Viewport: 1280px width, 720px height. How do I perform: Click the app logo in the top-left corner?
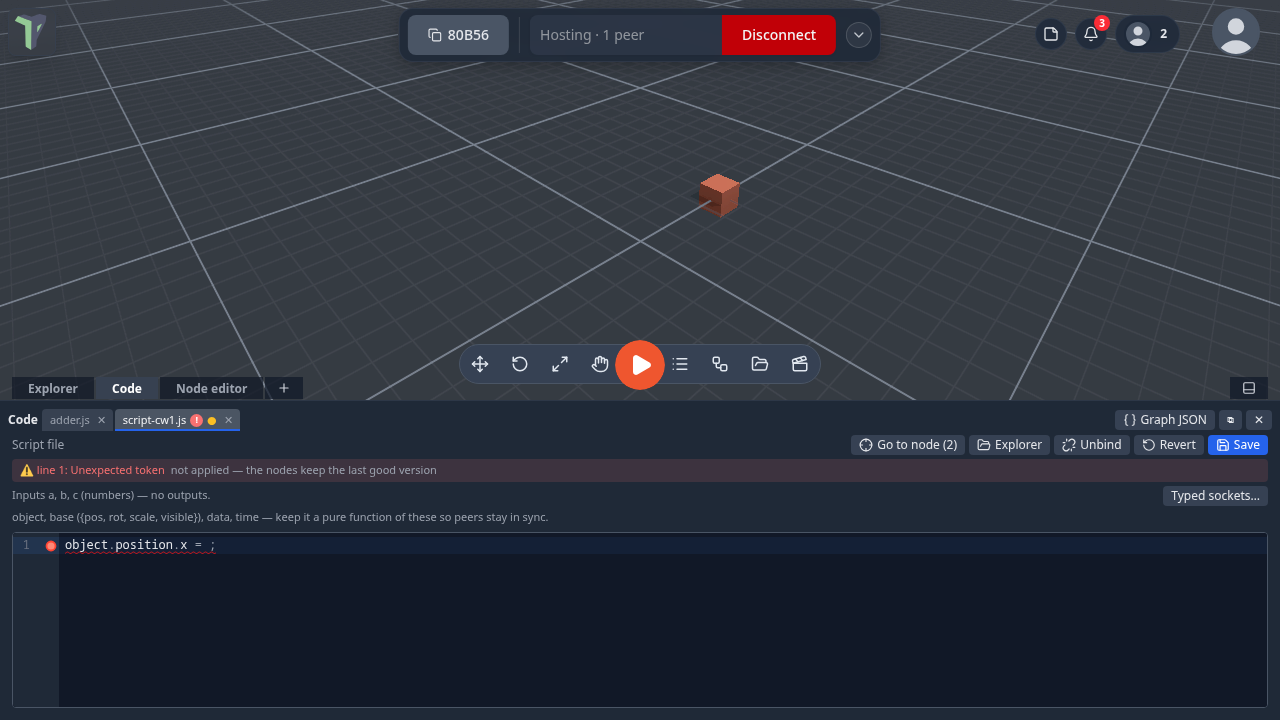pyautogui.click(x=31, y=32)
